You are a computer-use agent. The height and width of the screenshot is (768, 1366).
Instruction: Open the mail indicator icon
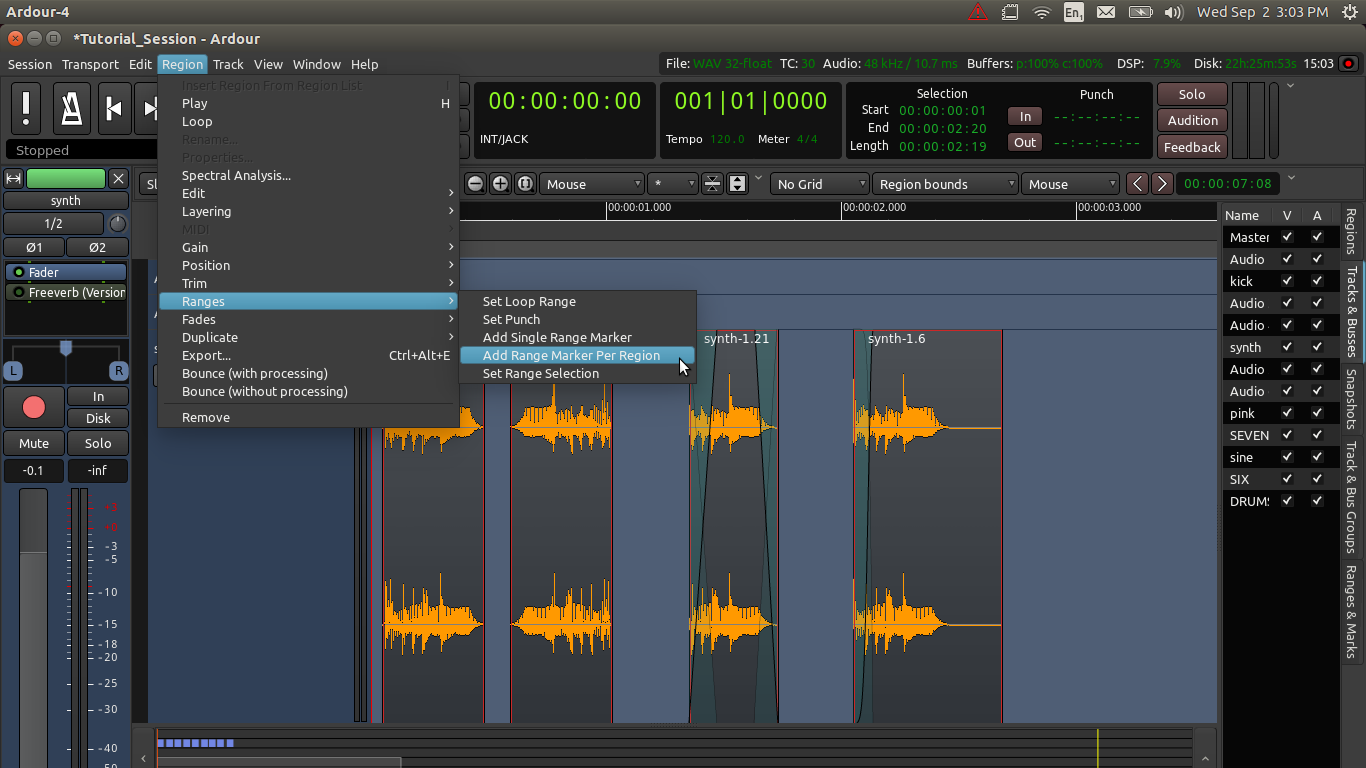pyautogui.click(x=1105, y=12)
